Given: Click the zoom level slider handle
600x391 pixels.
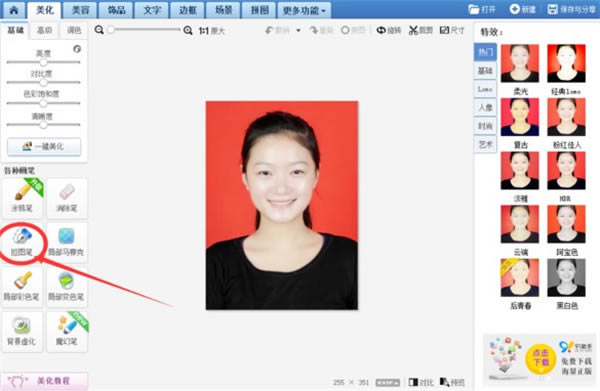Looking at the screenshot, I should click(x=111, y=29).
